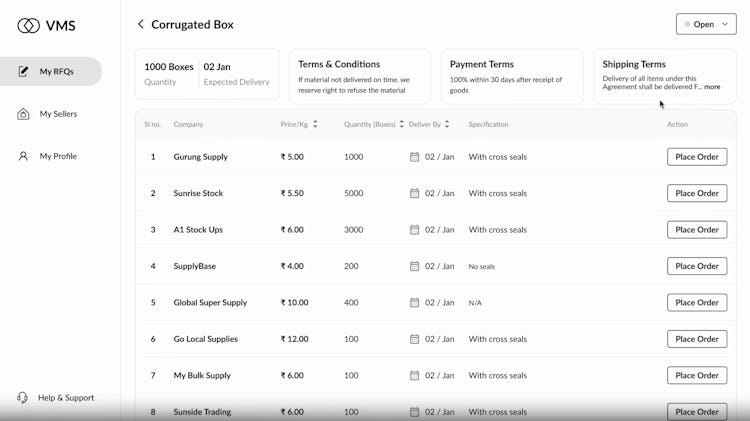Click the My RFQs edit icon
Screen dimensions: 750x421
click(23, 72)
